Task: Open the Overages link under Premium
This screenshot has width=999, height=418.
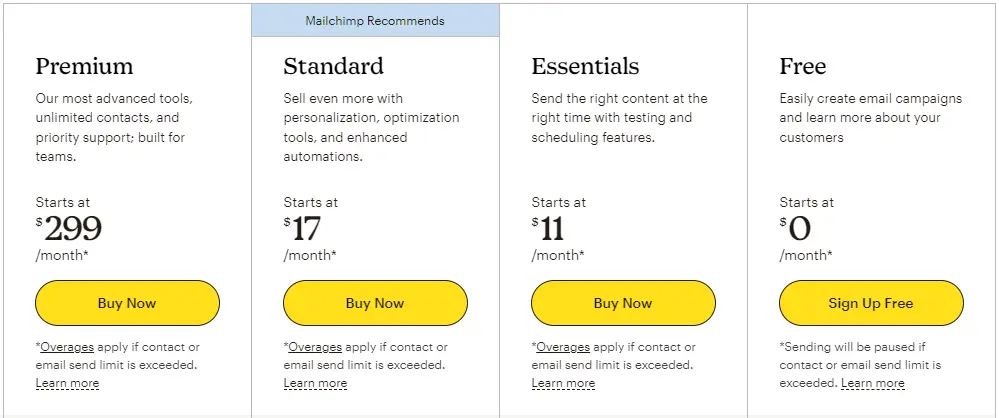Action: click(68, 347)
